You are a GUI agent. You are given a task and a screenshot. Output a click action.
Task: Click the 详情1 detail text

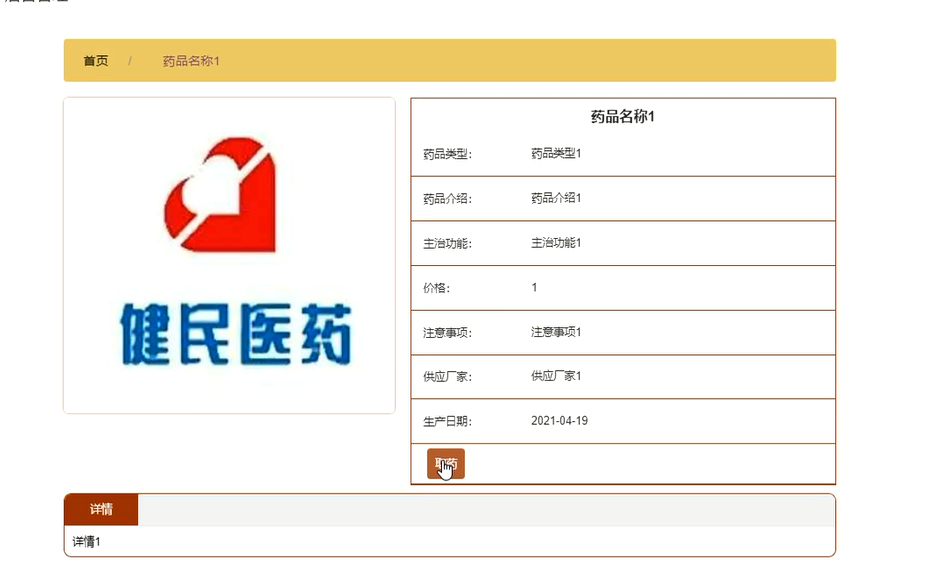point(87,542)
